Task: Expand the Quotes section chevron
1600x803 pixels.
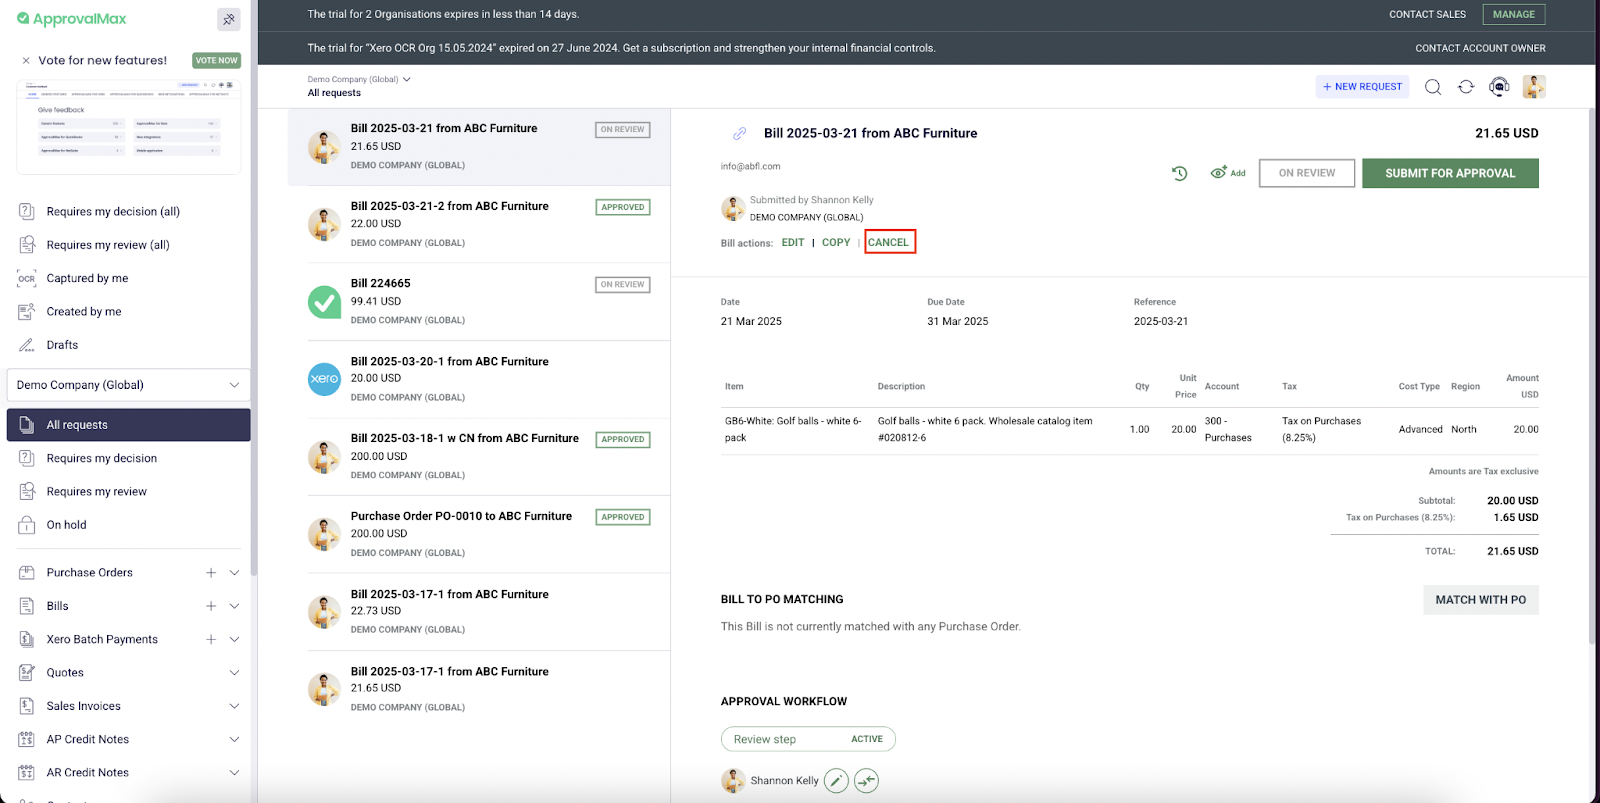Action: pyautogui.click(x=234, y=673)
